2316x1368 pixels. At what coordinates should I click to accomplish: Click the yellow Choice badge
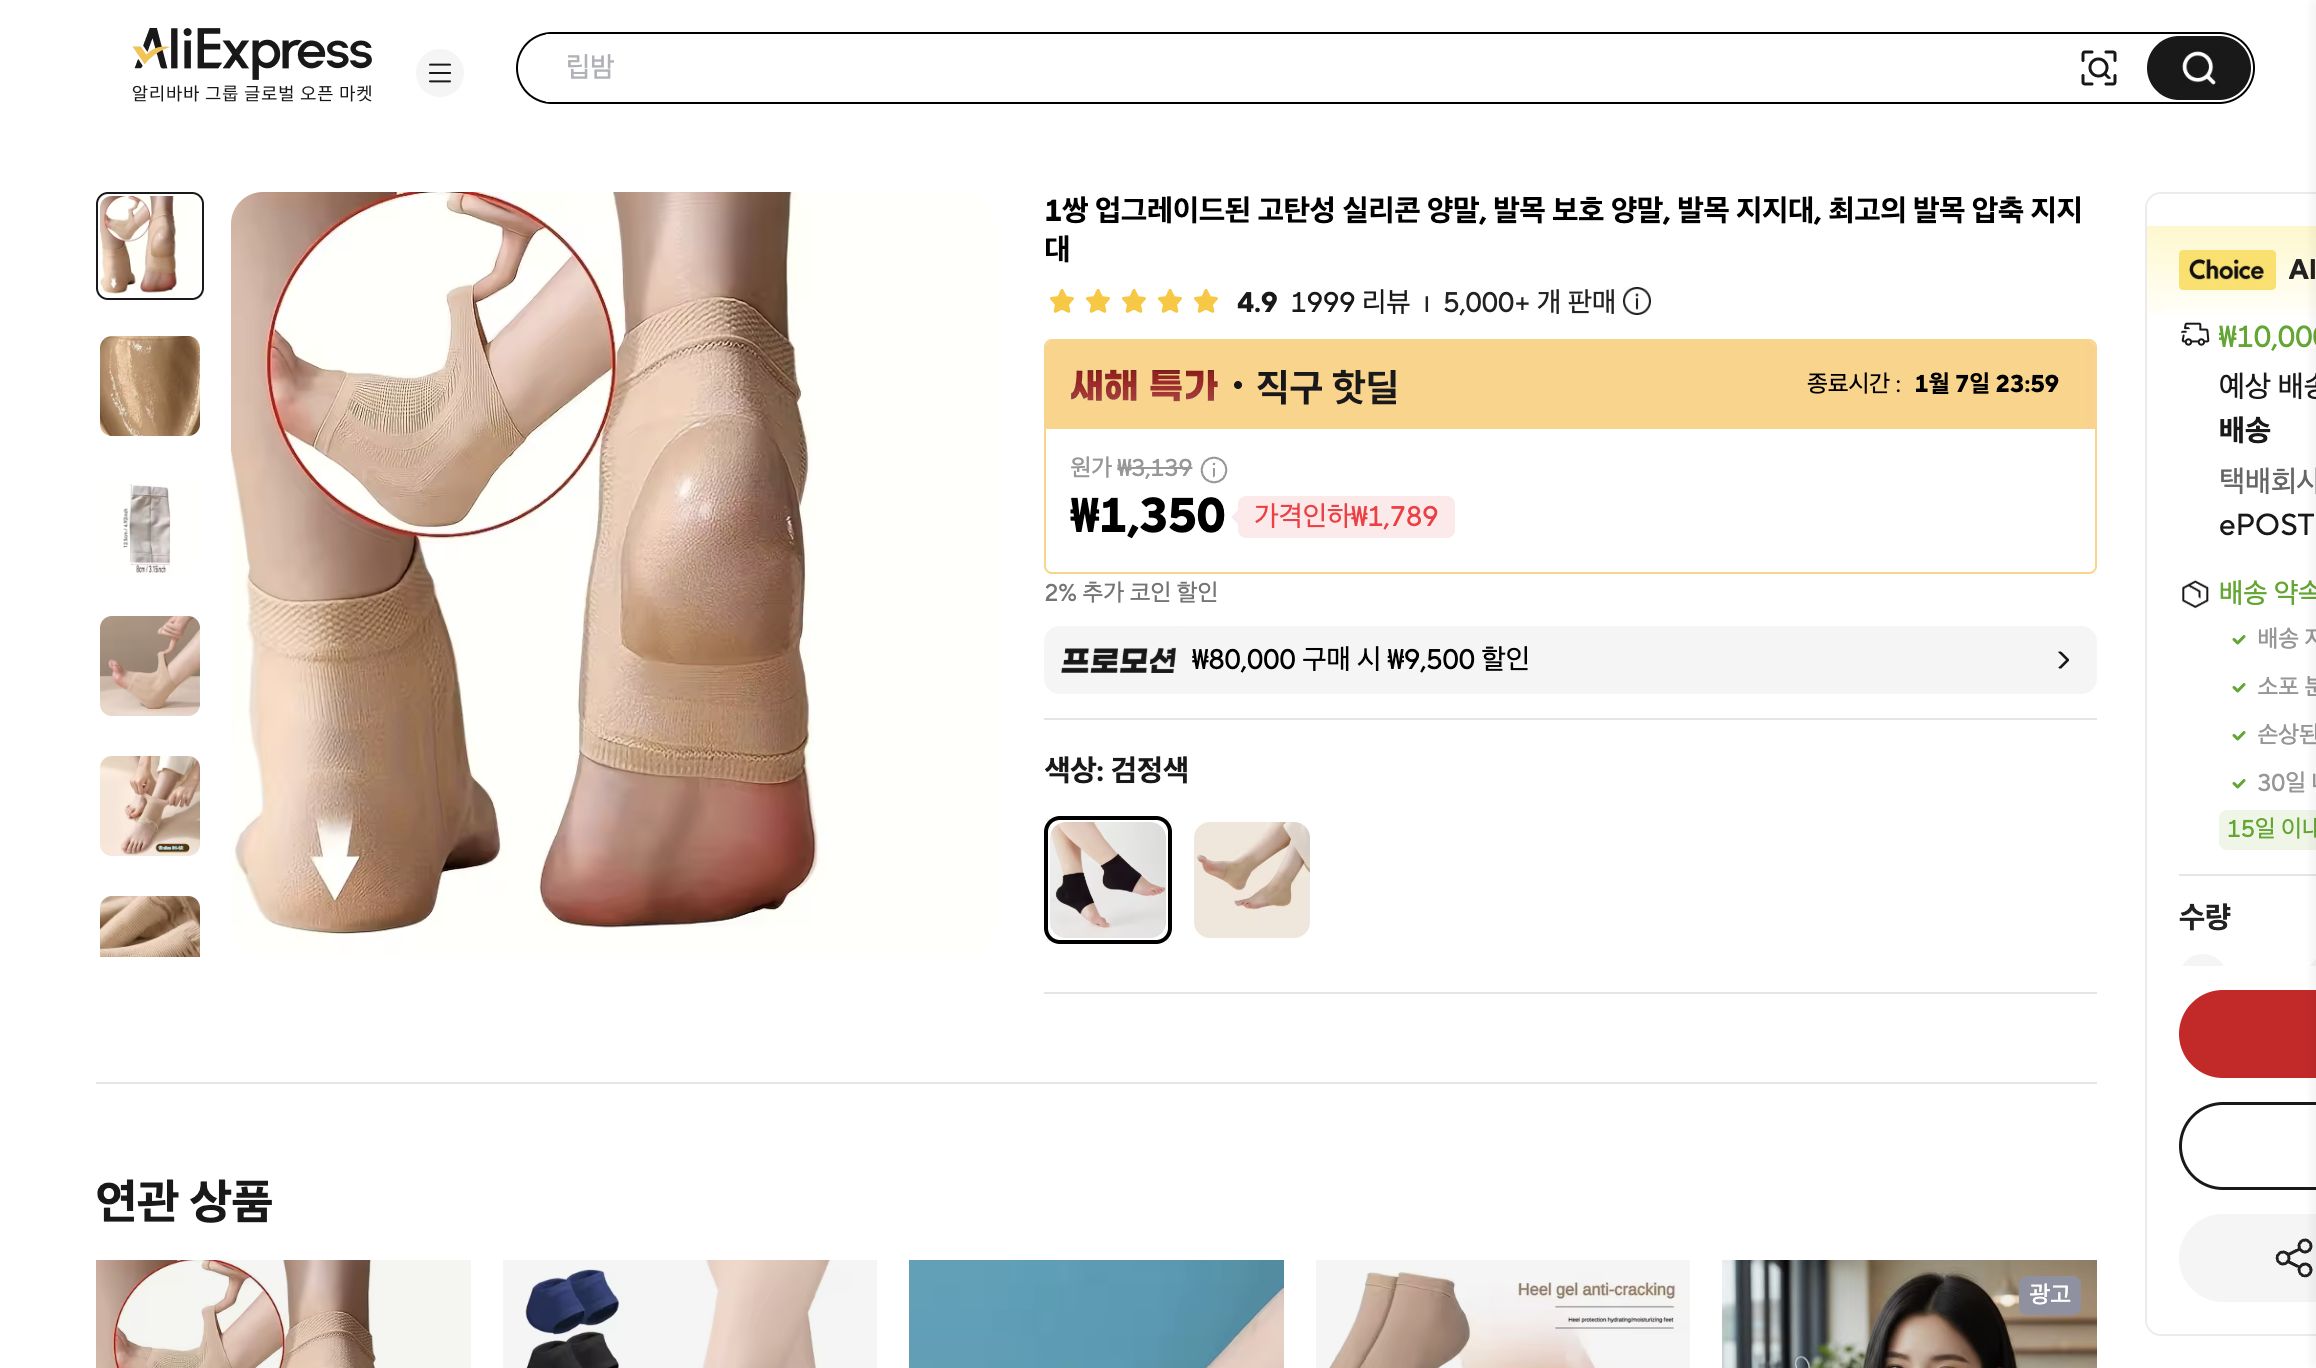pos(2226,269)
